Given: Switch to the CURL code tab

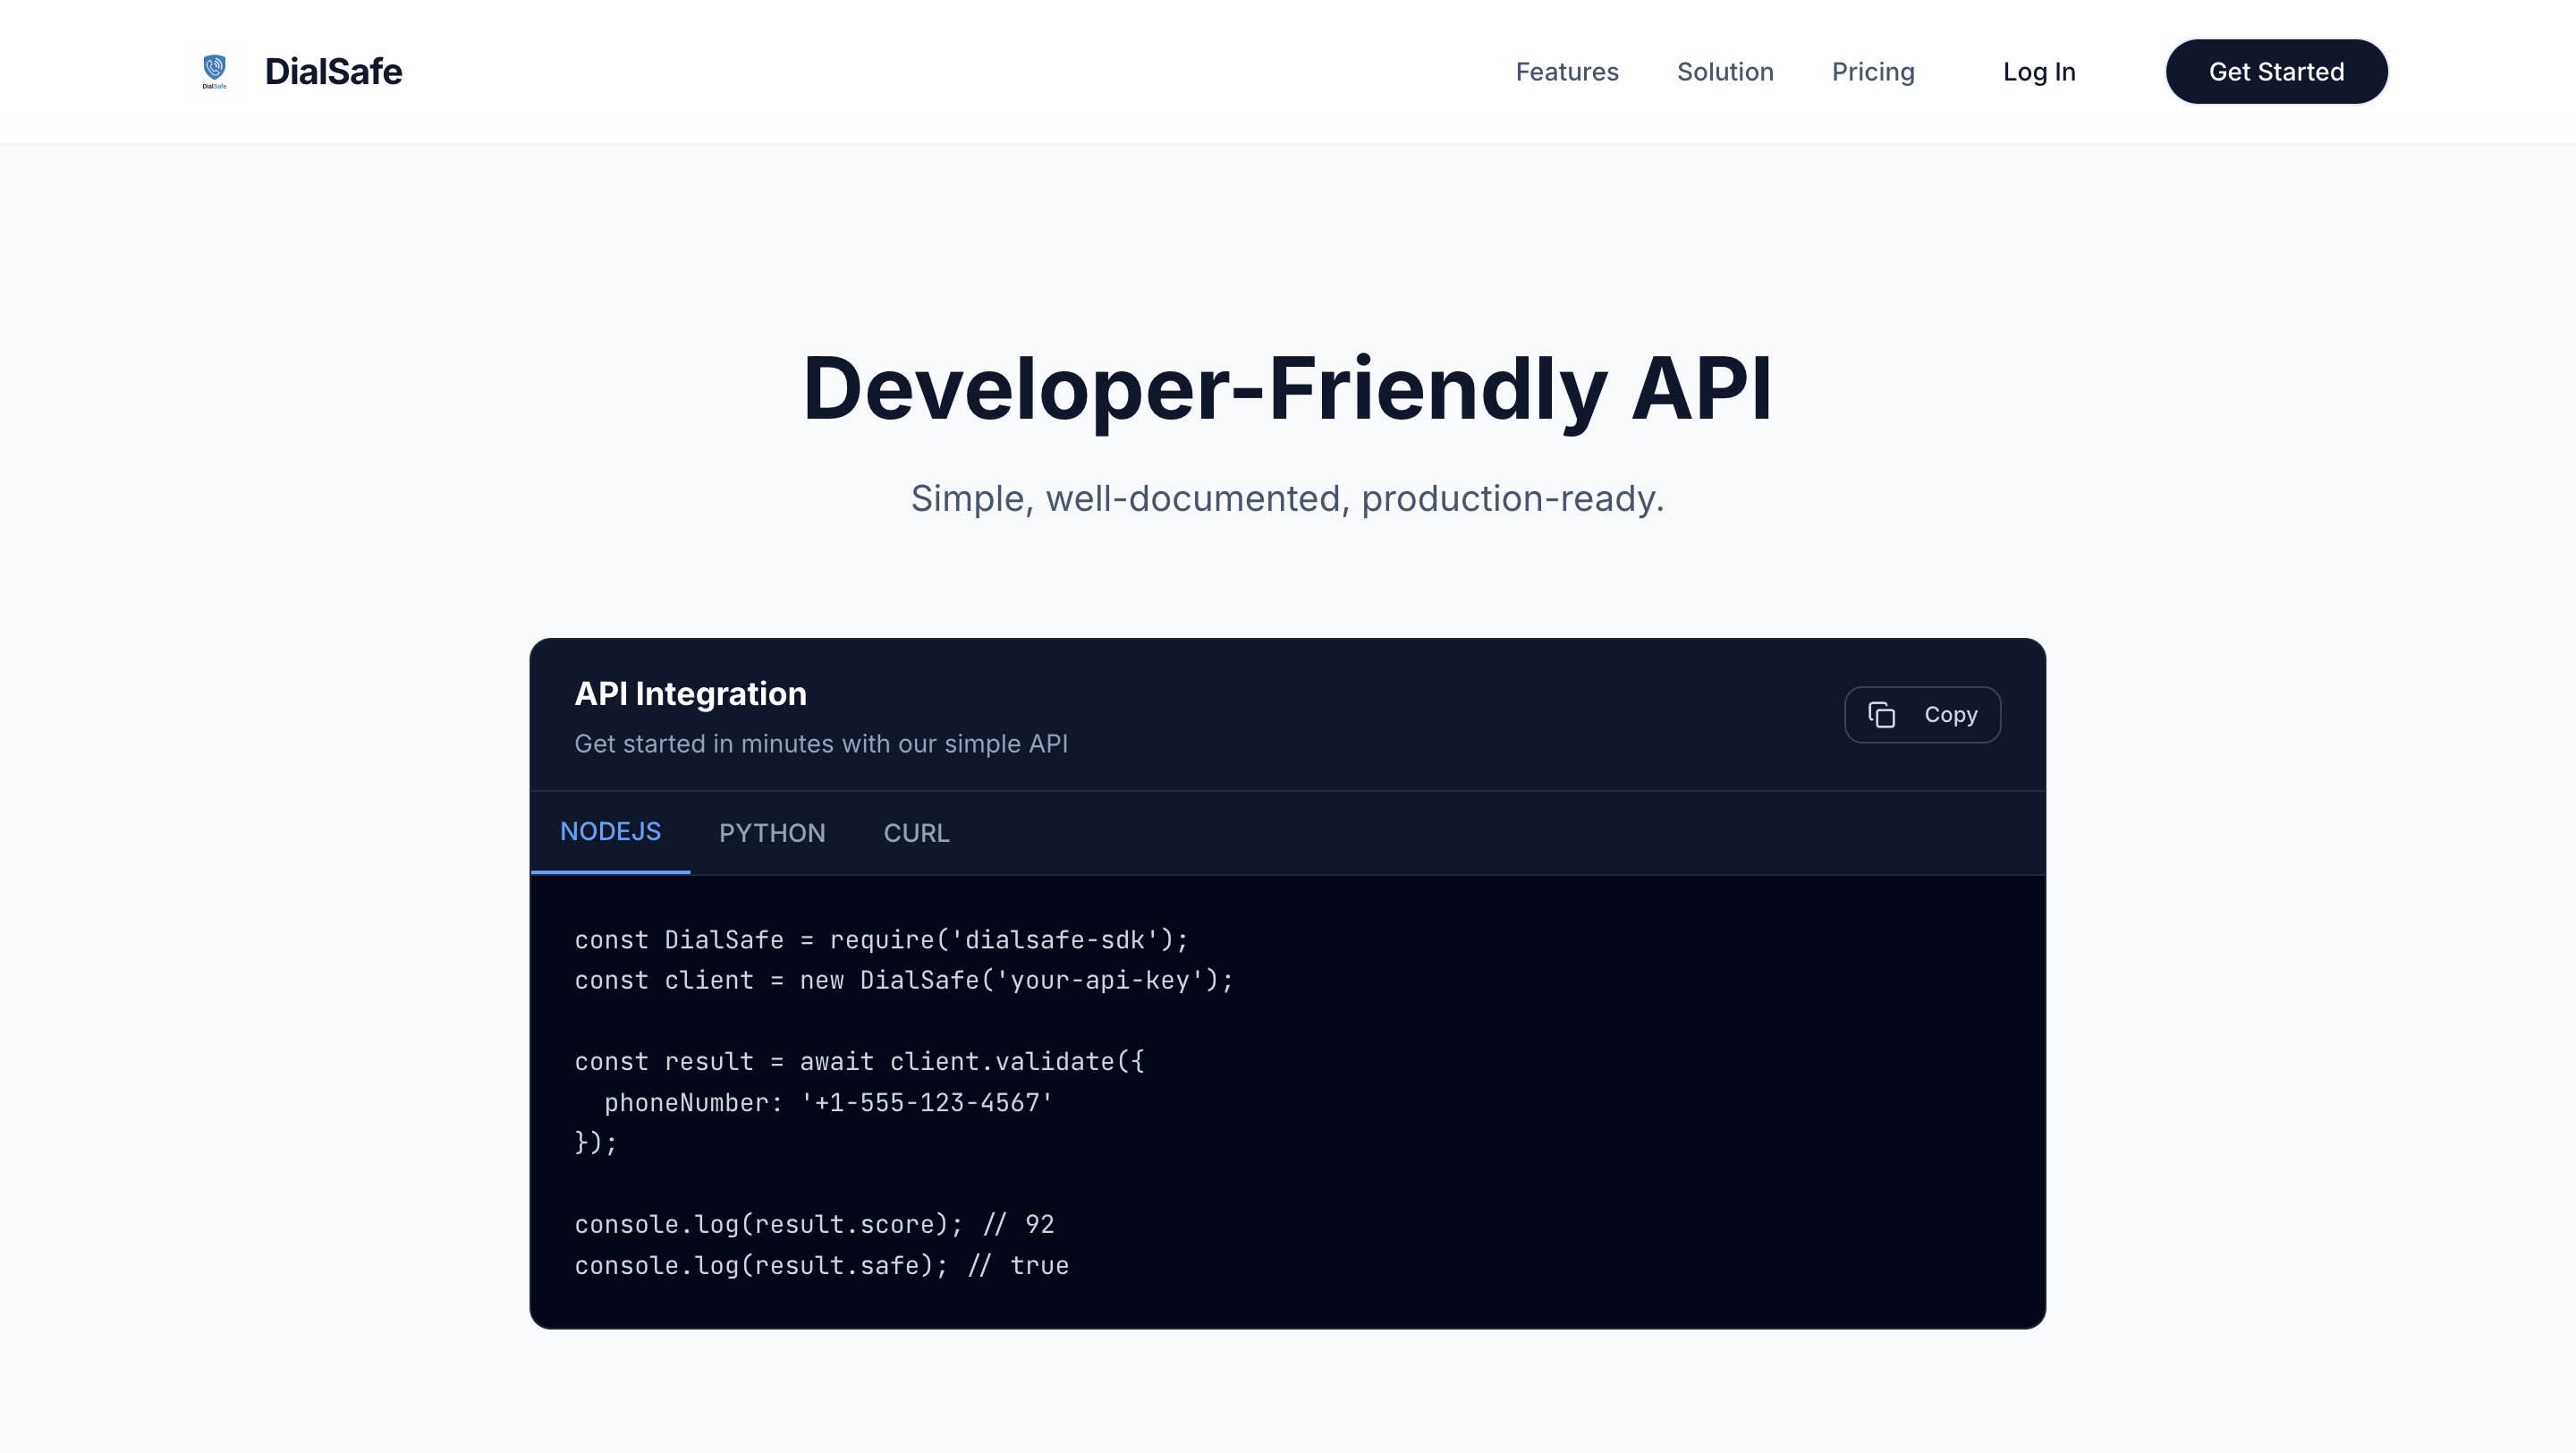Looking at the screenshot, I should 916,833.
